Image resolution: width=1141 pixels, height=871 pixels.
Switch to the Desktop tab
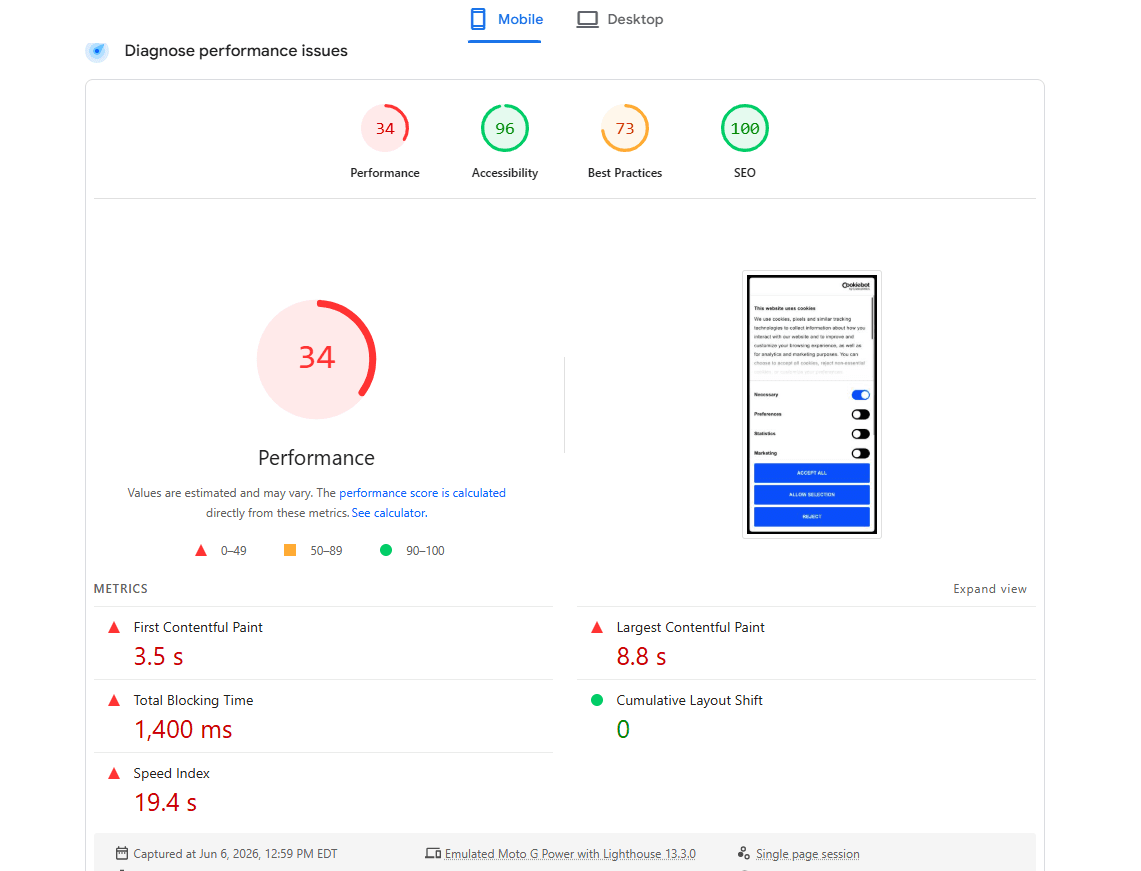click(x=620, y=20)
